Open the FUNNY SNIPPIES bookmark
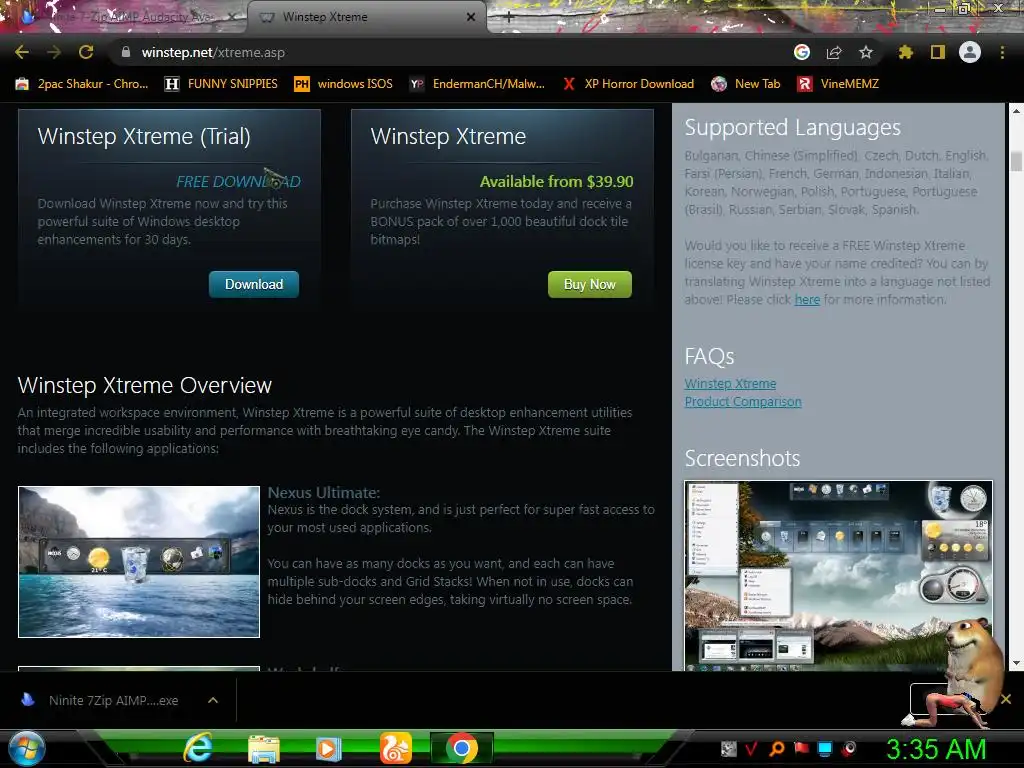 (221, 84)
